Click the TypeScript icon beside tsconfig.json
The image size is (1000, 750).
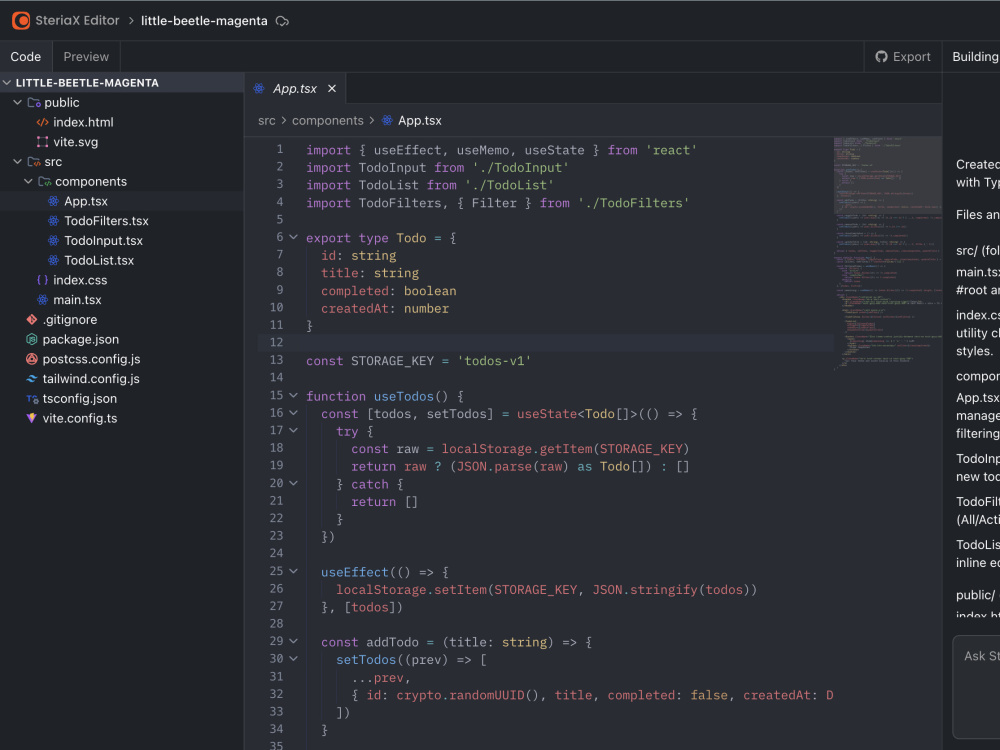(x=32, y=399)
